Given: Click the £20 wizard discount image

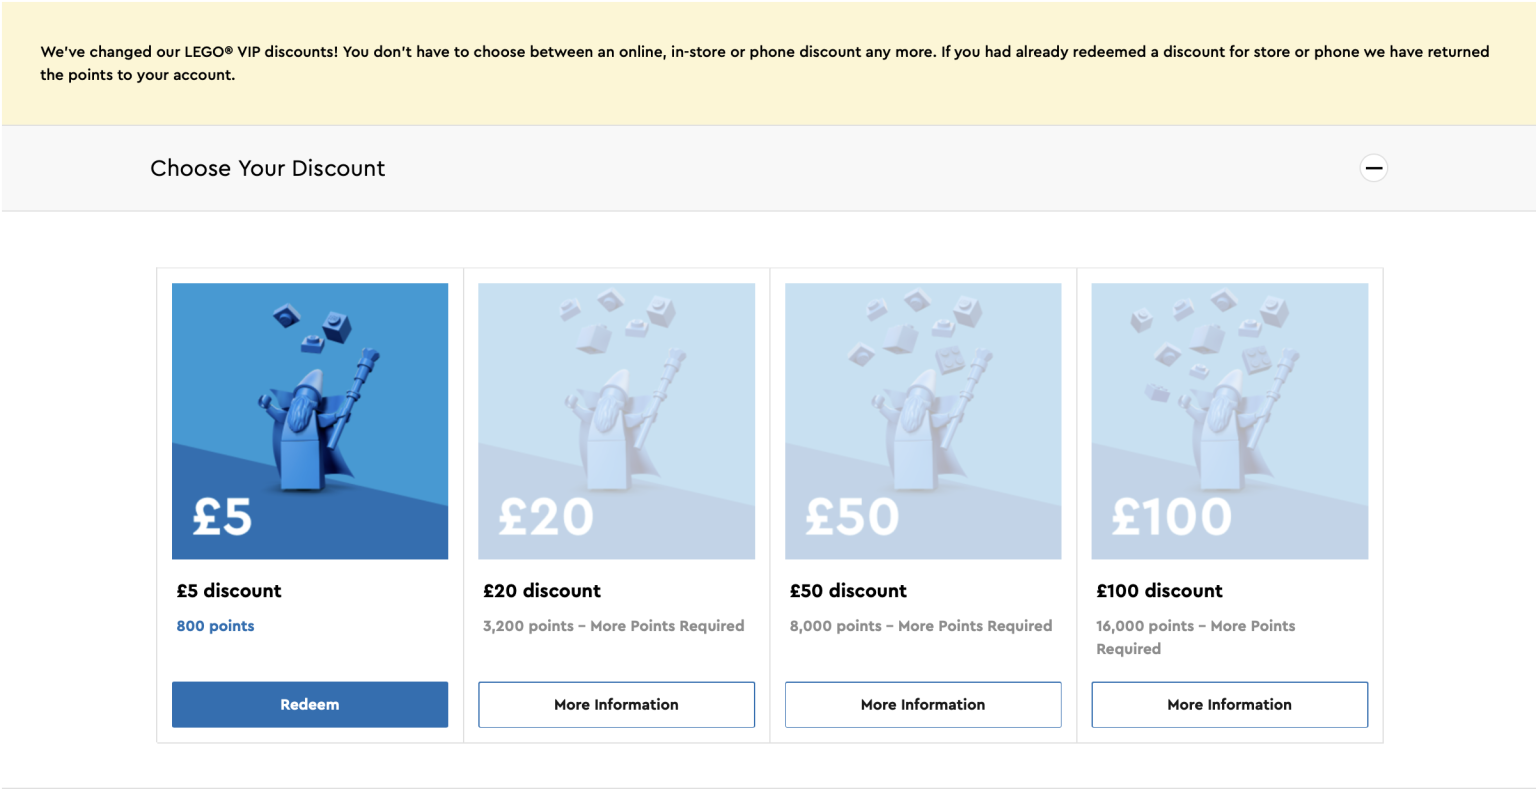Looking at the screenshot, I should pos(616,420).
